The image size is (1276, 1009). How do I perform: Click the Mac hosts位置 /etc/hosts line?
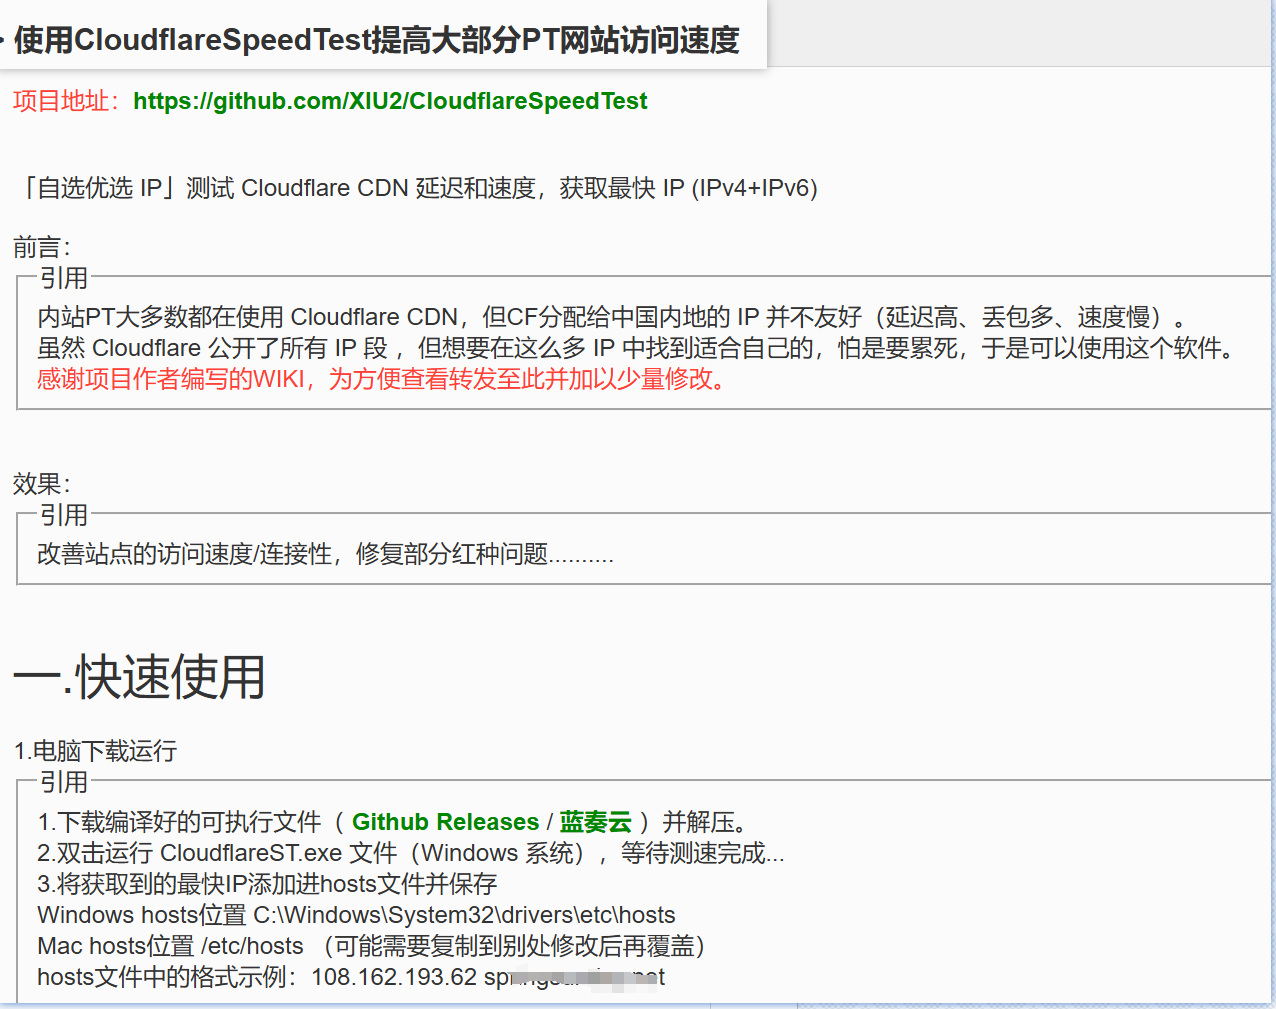[372, 946]
